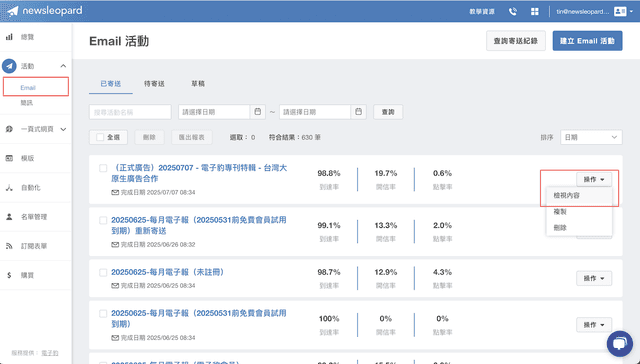
Task: Click the 名單管理 person icon
Action: pos(9,217)
